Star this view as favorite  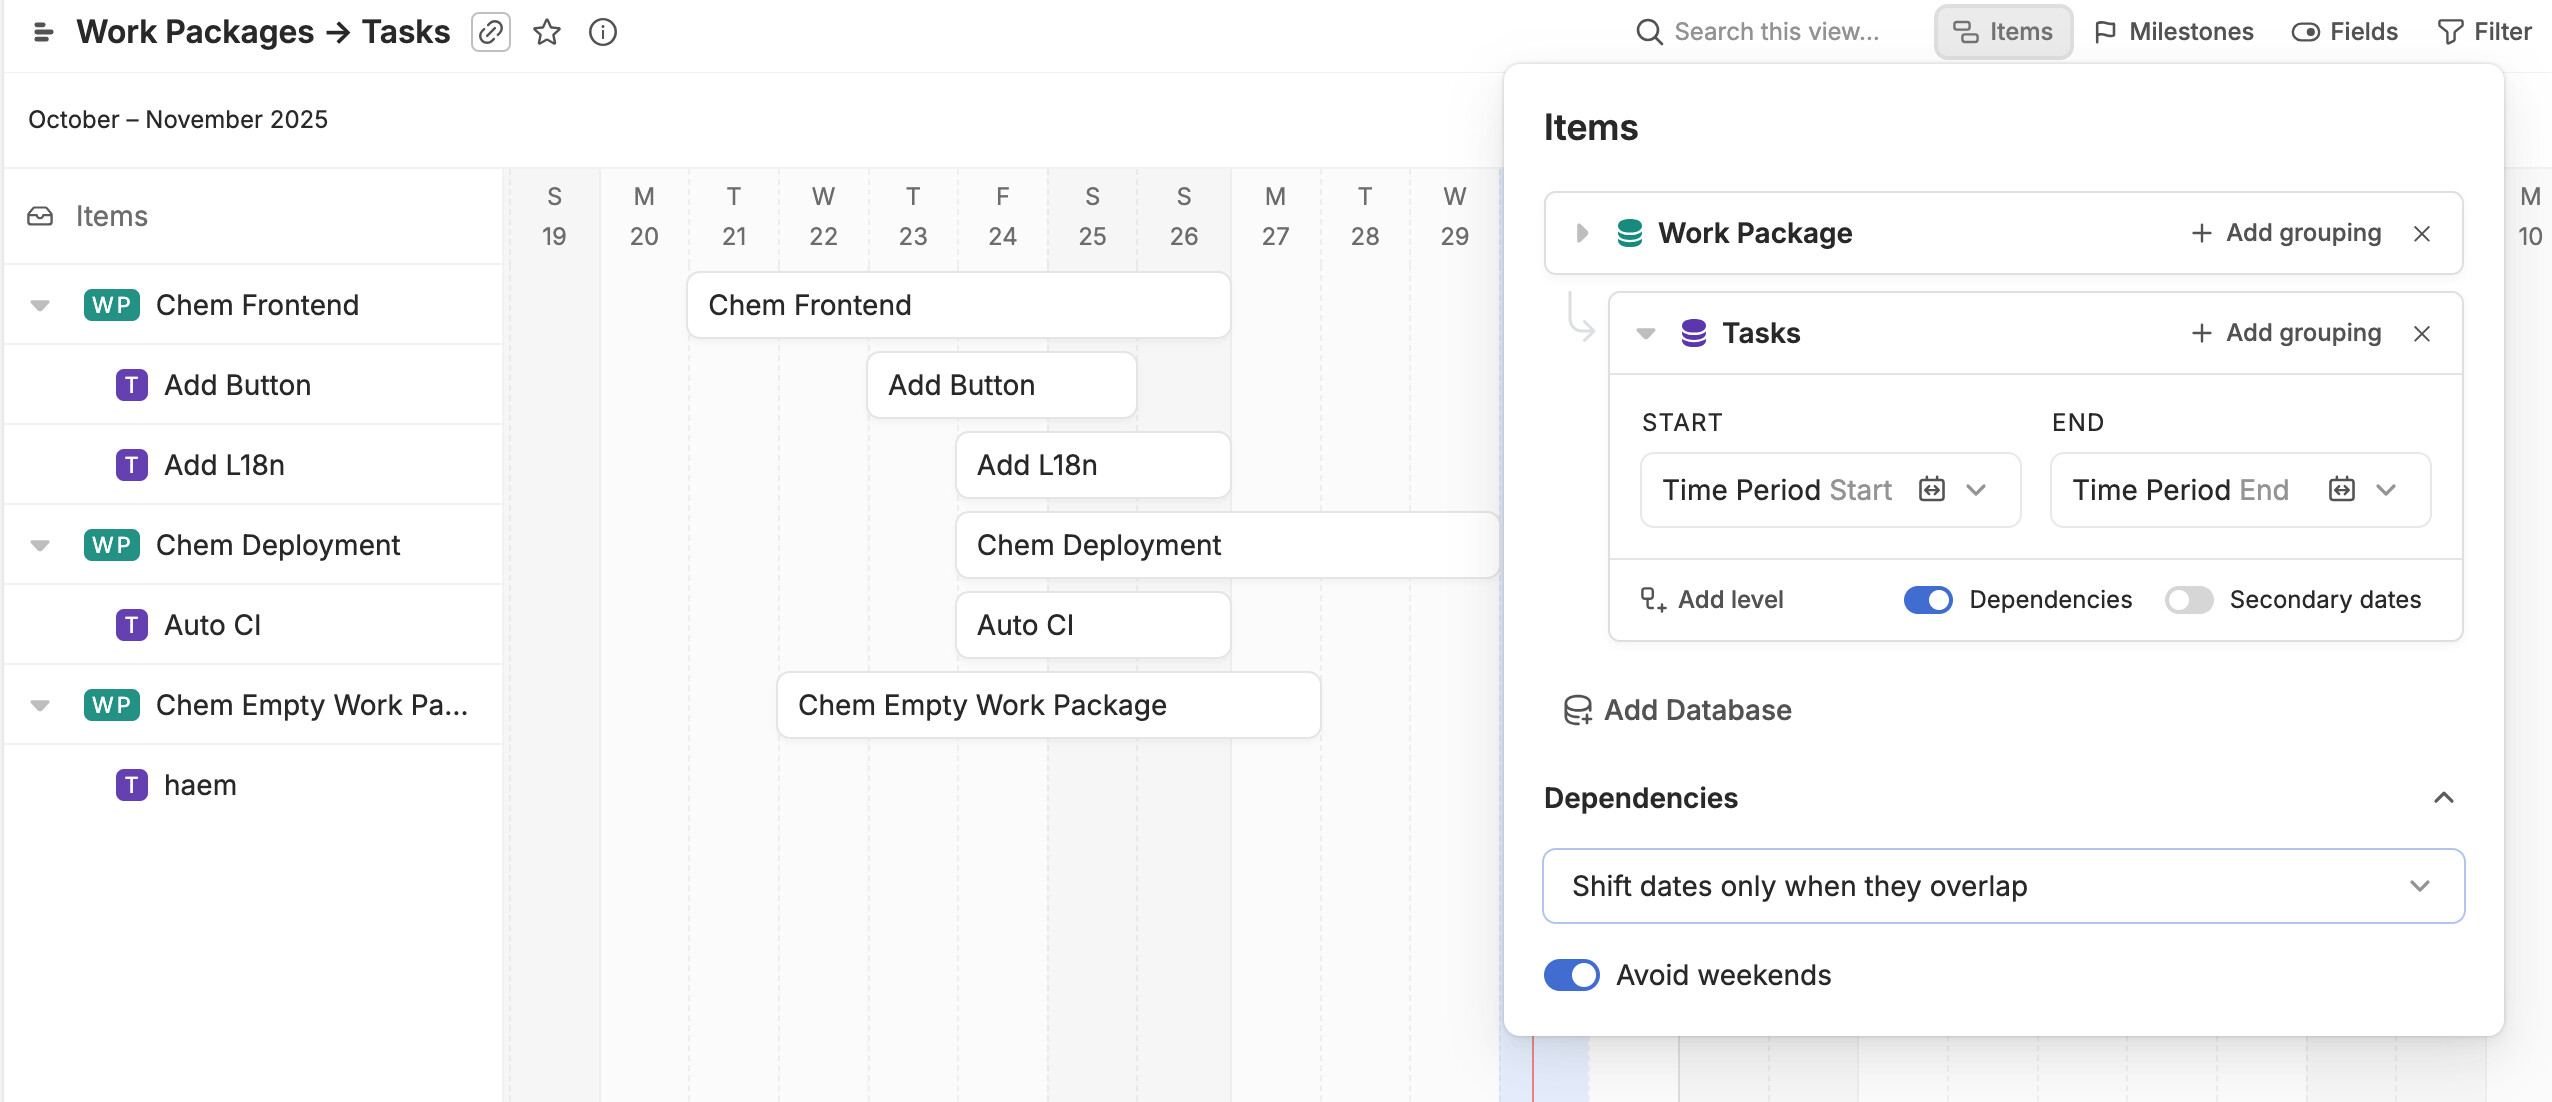pos(547,32)
